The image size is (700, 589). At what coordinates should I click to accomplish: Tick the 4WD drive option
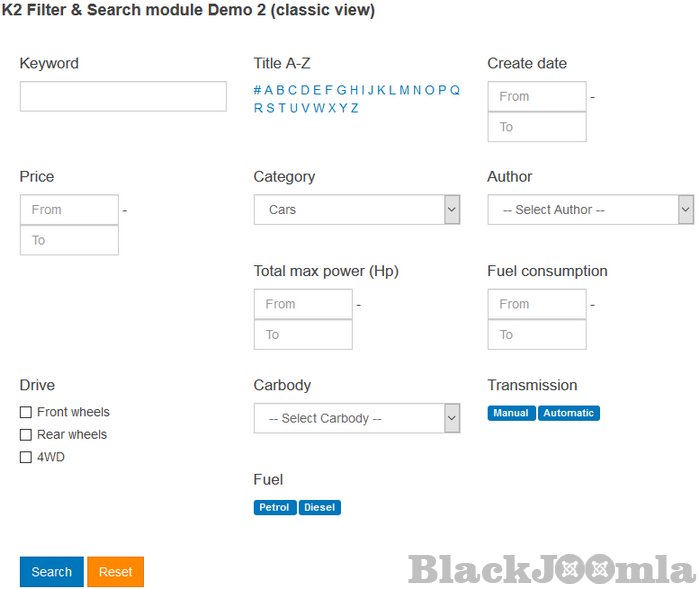(26, 457)
